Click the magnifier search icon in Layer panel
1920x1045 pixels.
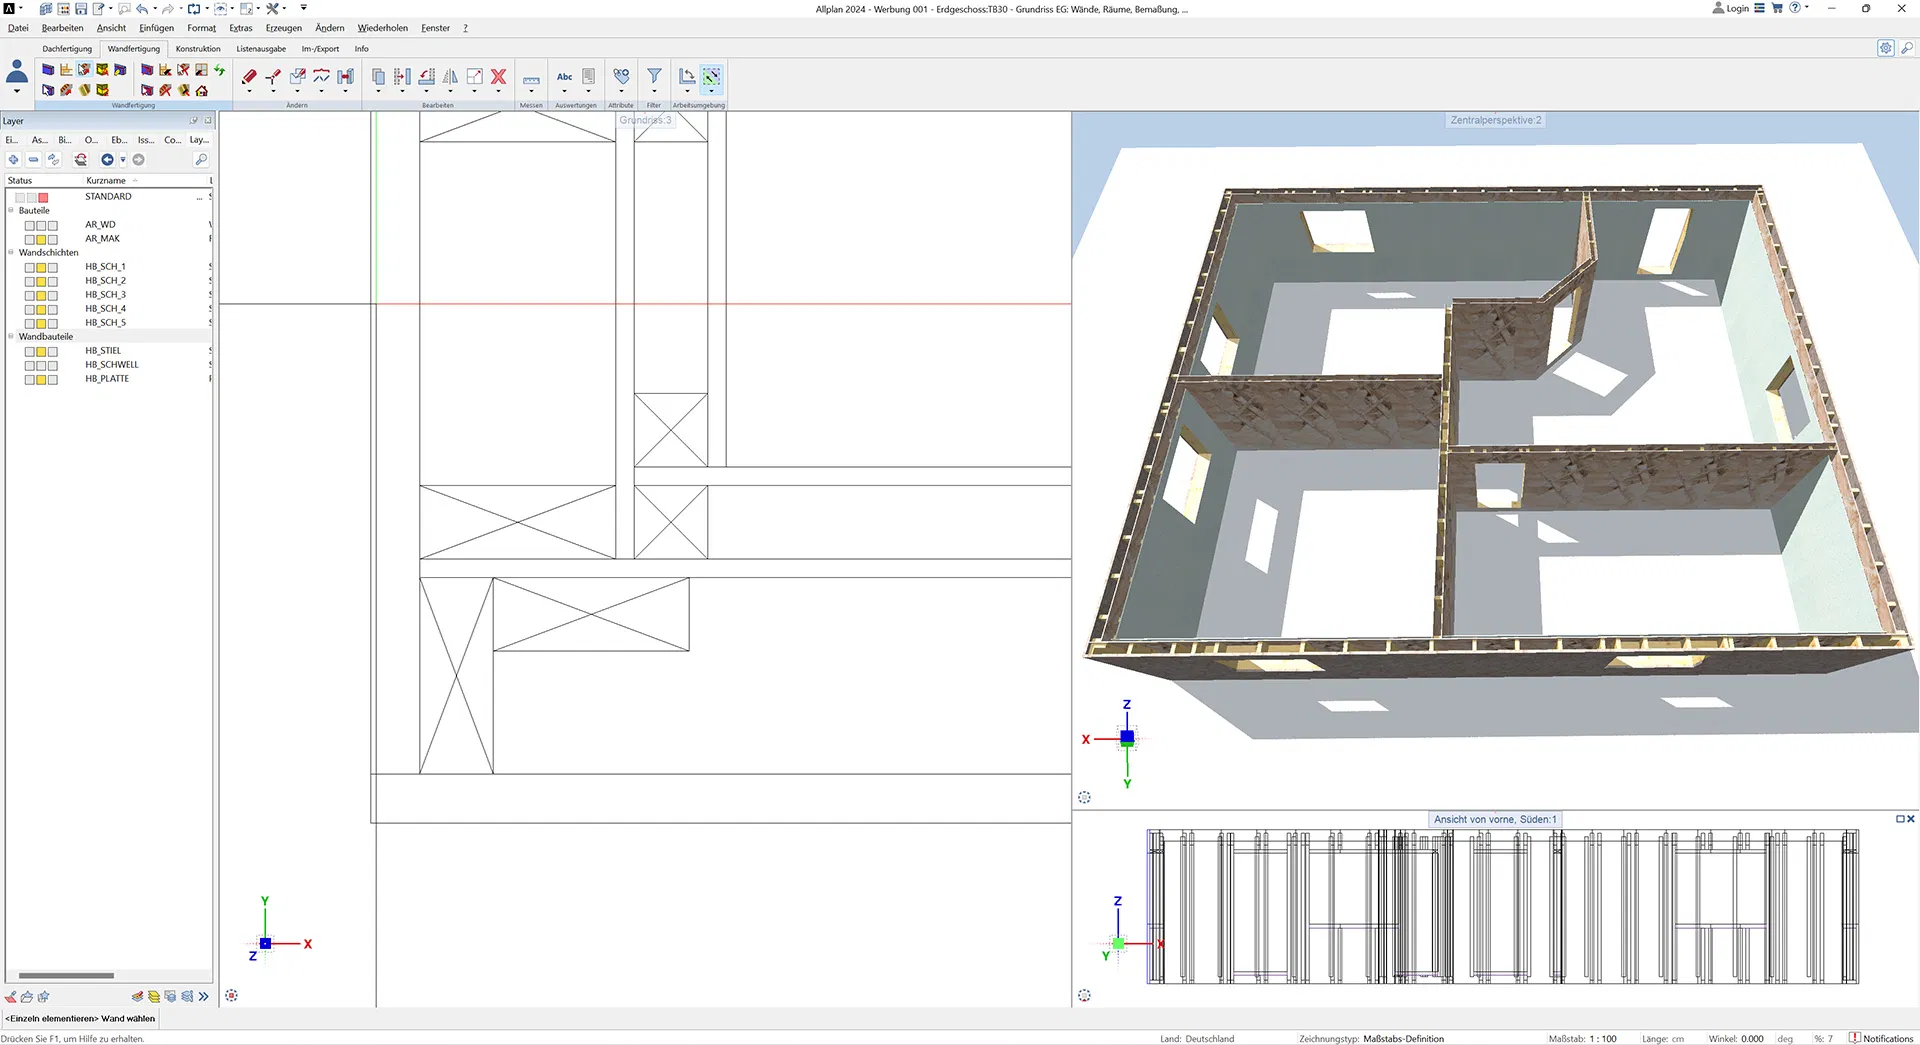point(201,160)
